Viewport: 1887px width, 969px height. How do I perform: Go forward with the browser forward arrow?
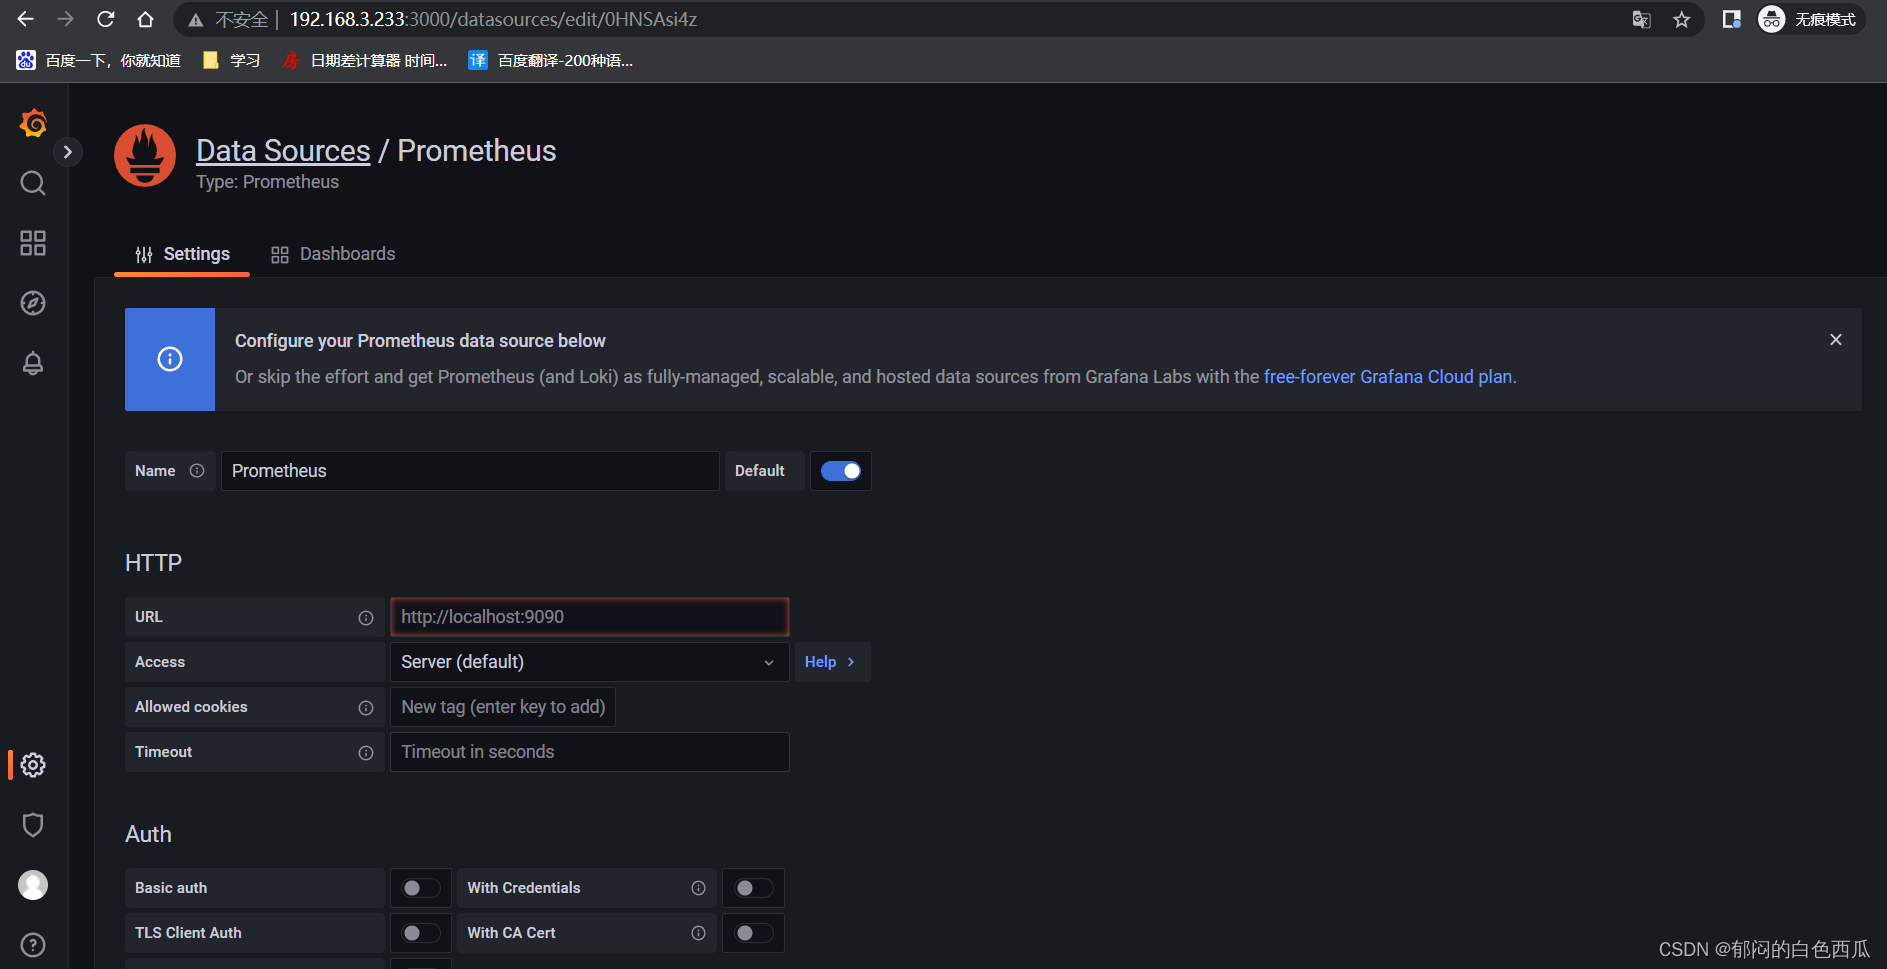(x=65, y=19)
